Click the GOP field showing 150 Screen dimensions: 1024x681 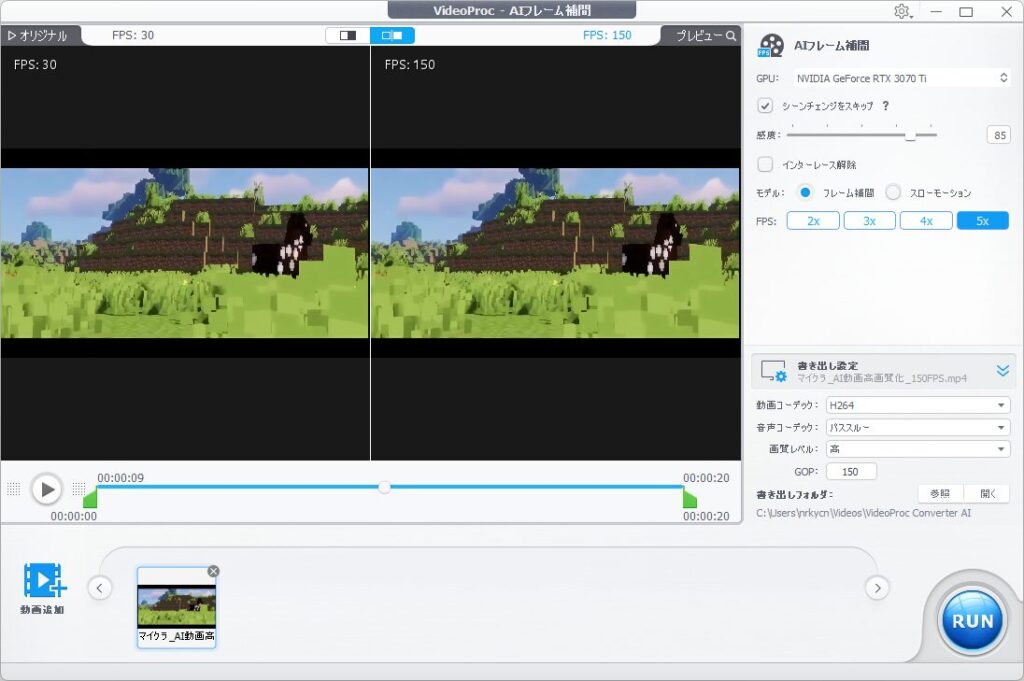pos(851,471)
